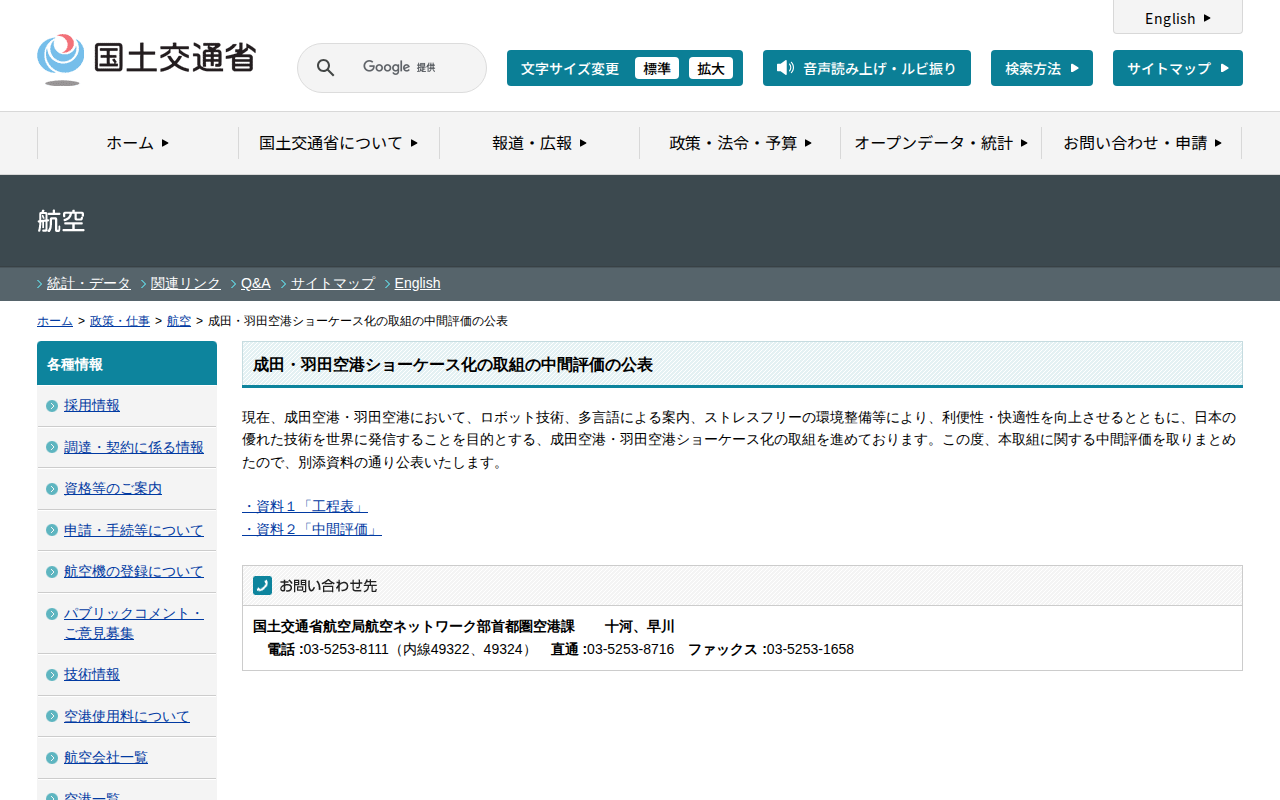Click the chevron icon before 統計・データ

[x=40, y=284]
